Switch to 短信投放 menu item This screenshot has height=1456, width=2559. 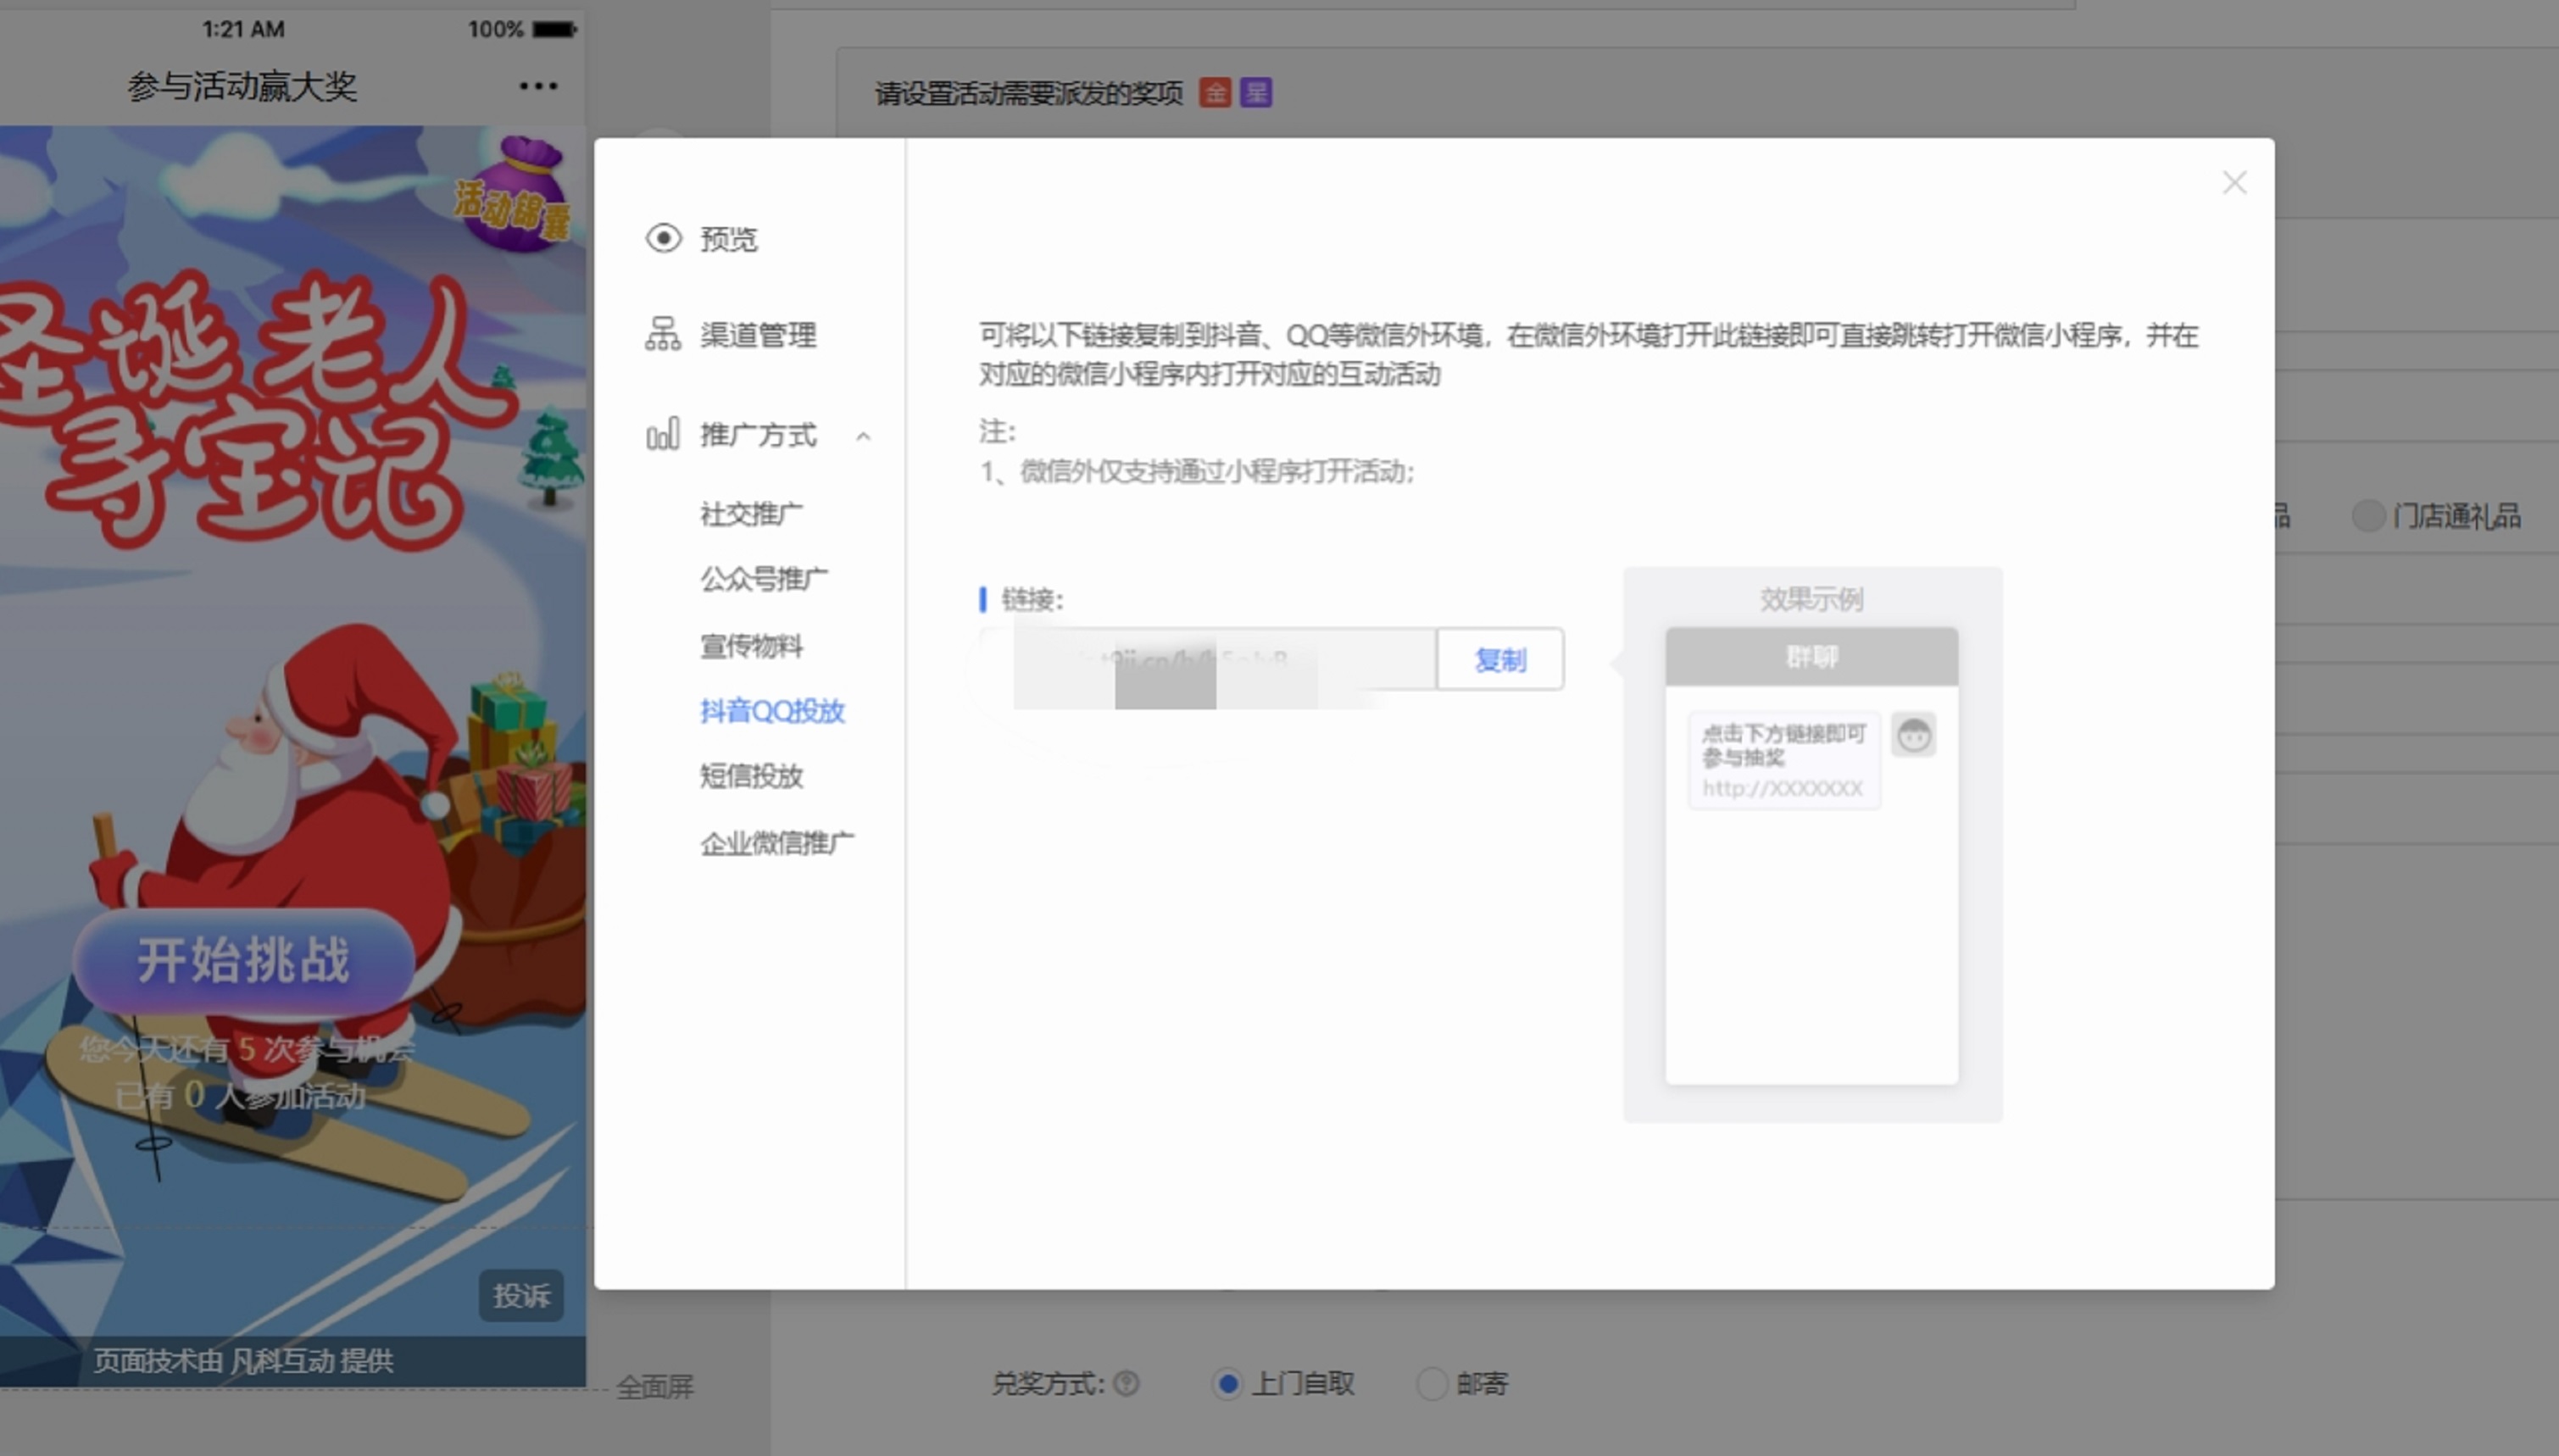(751, 776)
